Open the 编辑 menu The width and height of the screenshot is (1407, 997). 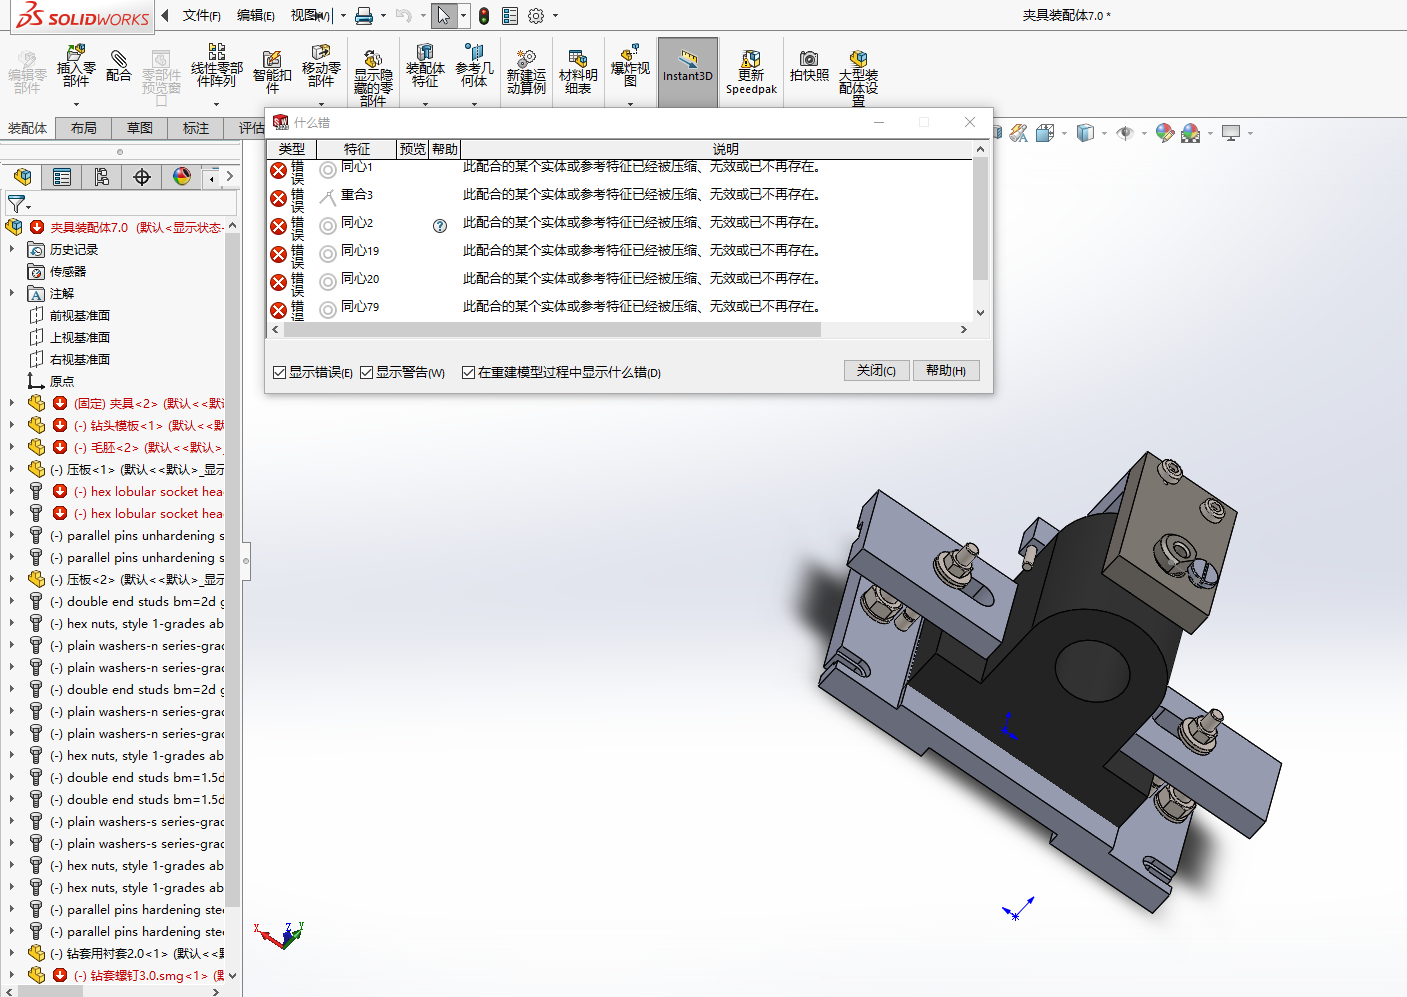pyautogui.click(x=256, y=15)
